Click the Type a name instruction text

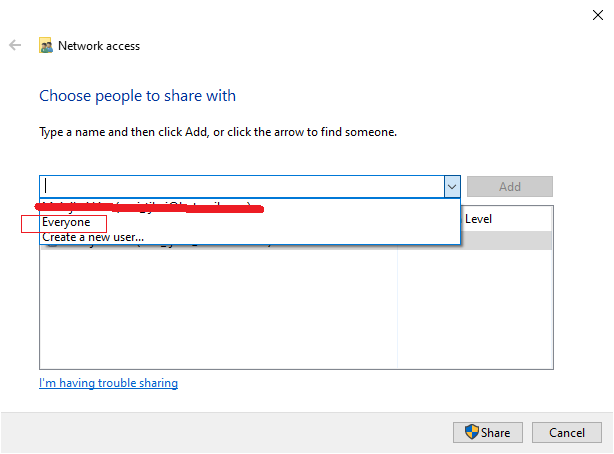tap(218, 132)
